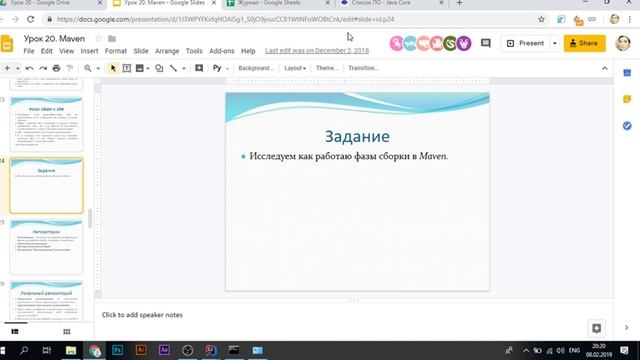The height and width of the screenshot is (360, 640).
Task: Insert an image with the Image icon
Action: (140, 68)
